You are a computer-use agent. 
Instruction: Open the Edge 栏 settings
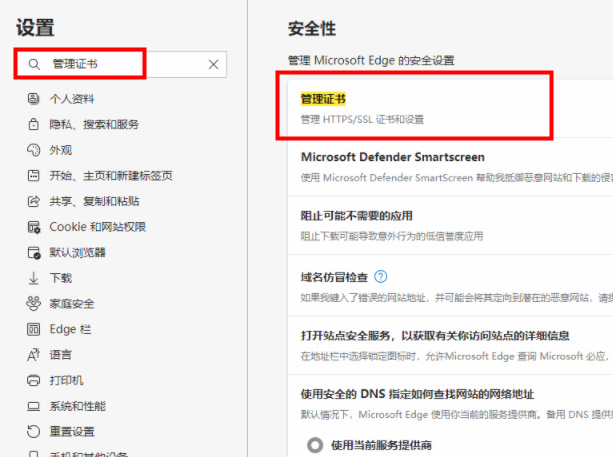[70, 330]
